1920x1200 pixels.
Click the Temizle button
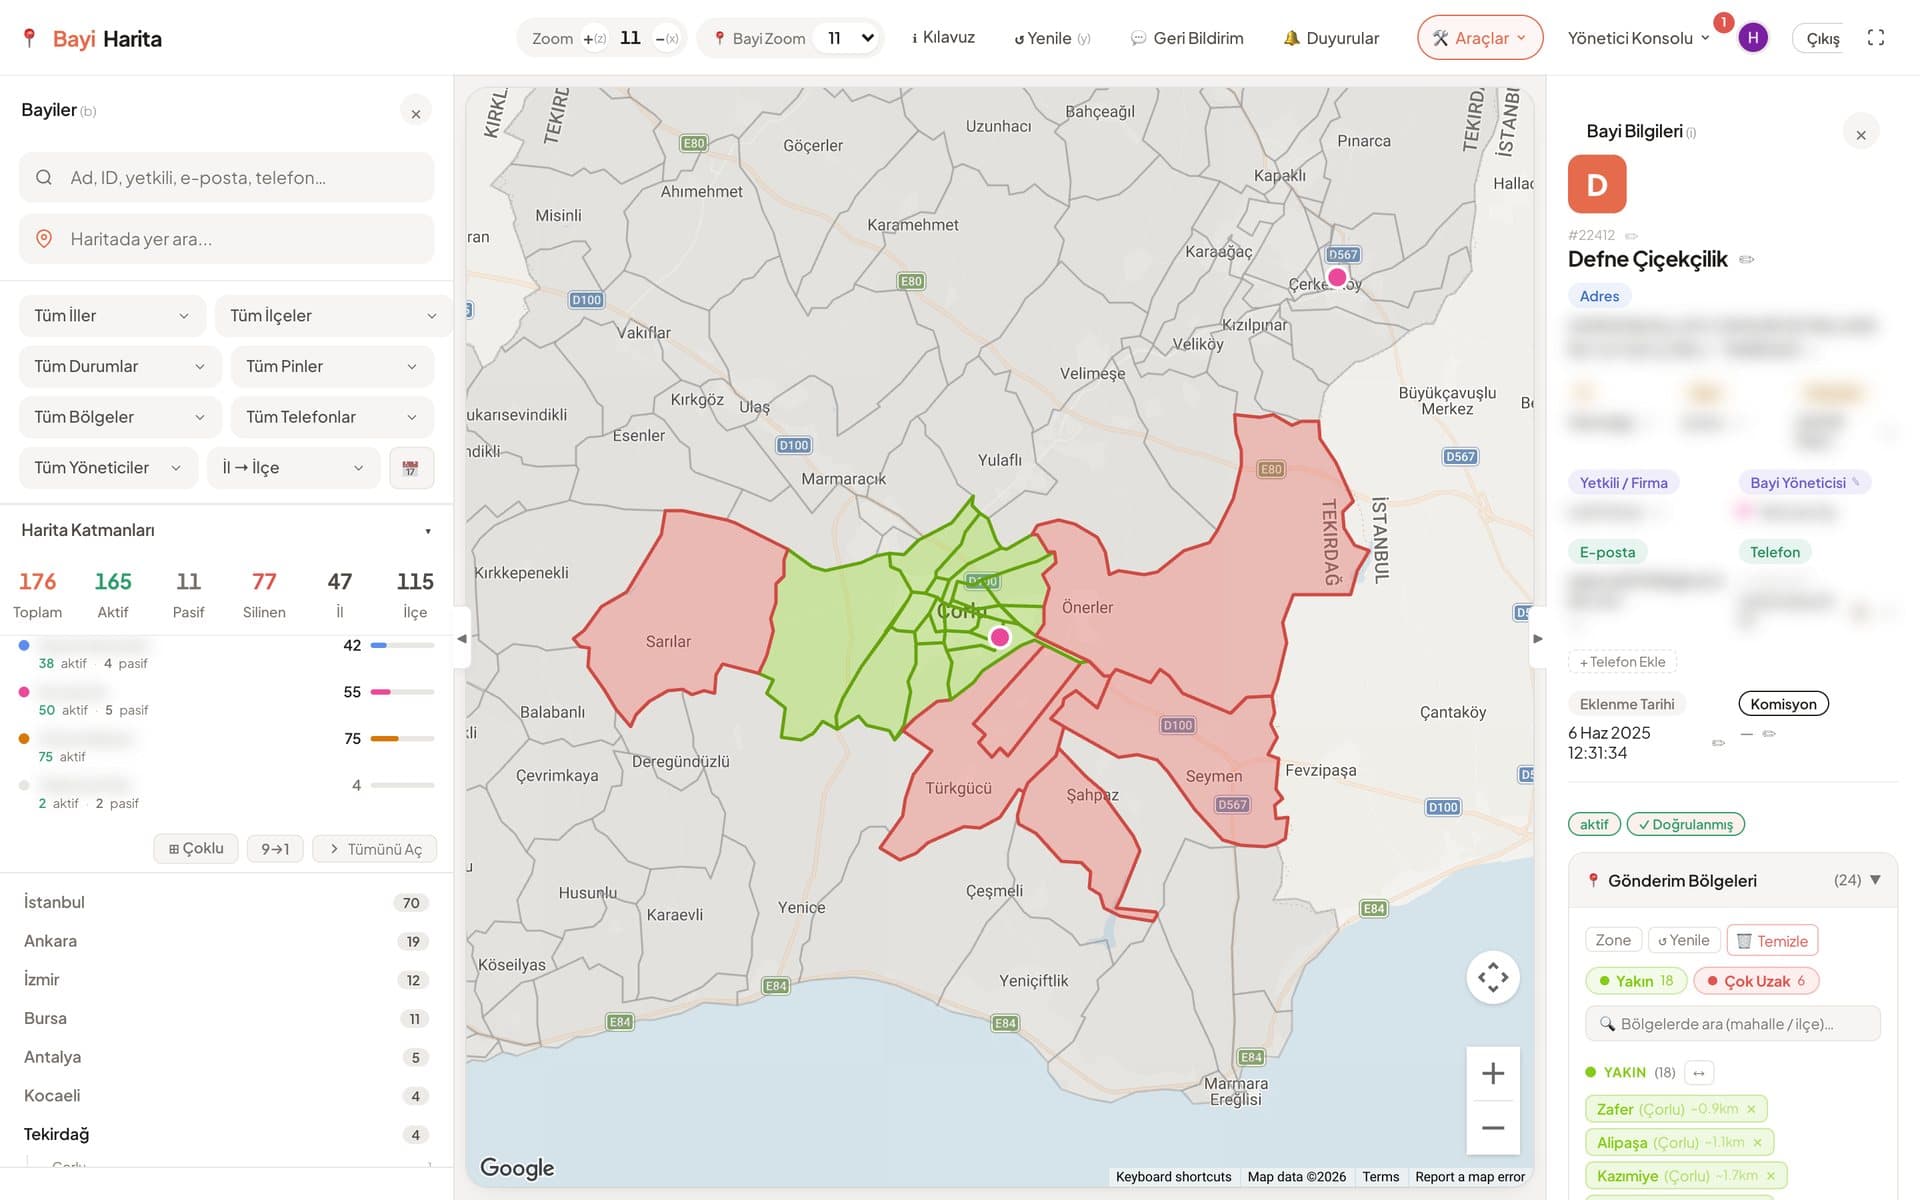(x=1772, y=941)
